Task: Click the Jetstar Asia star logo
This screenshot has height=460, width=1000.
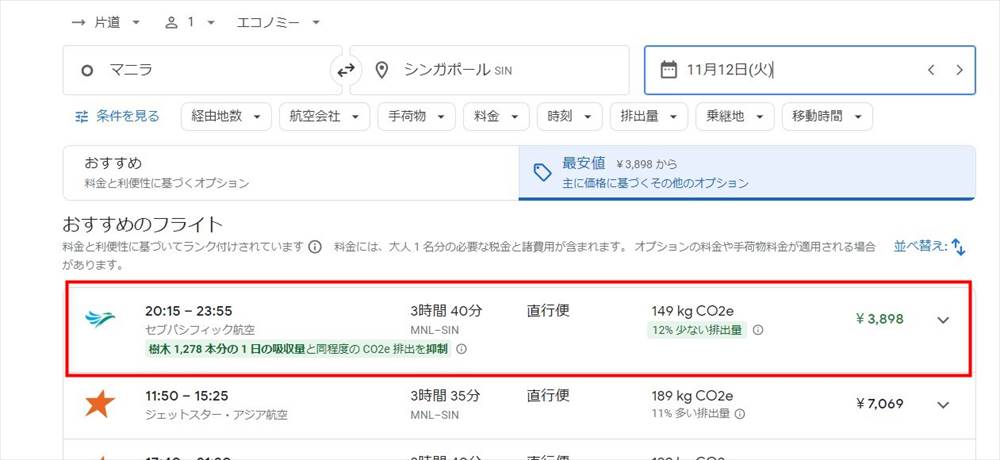Action: pyautogui.click(x=100, y=404)
